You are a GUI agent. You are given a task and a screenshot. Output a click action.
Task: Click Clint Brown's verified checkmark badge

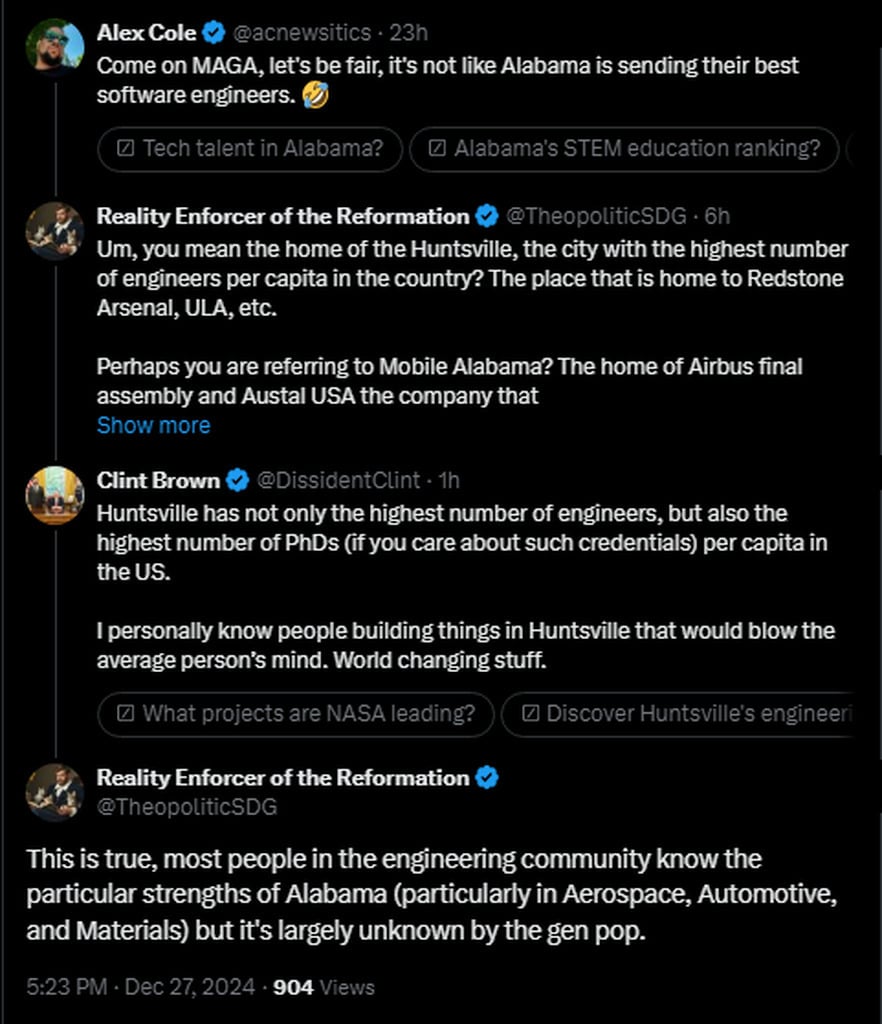pyautogui.click(x=237, y=480)
